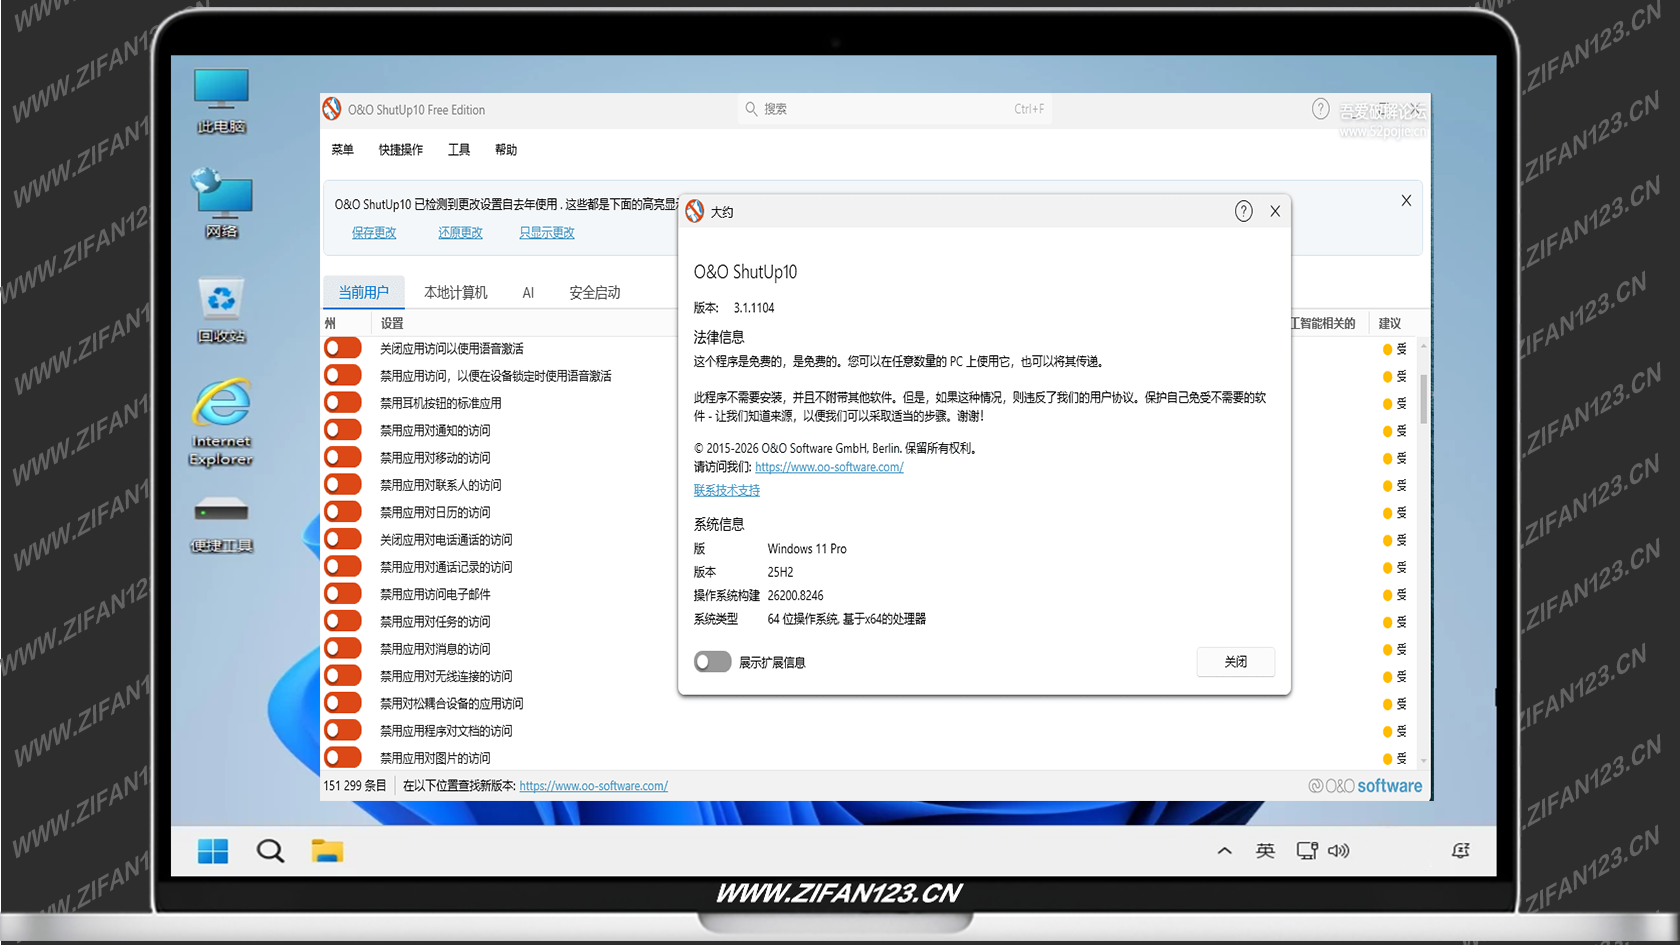Toggle 关闭应用对电话通话的访问 switch

pos(342,539)
